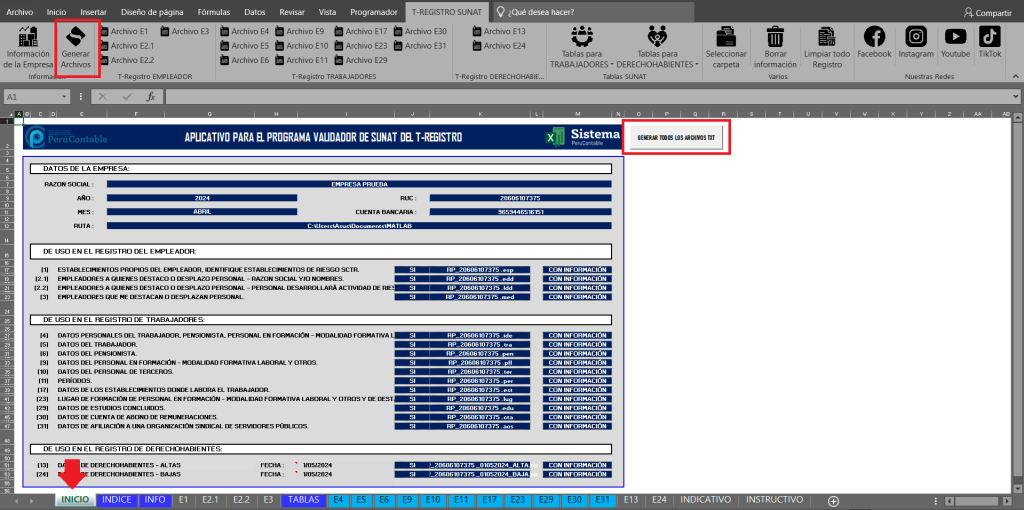
Task: Click the RUTA path cell
Action: [x=359, y=225]
